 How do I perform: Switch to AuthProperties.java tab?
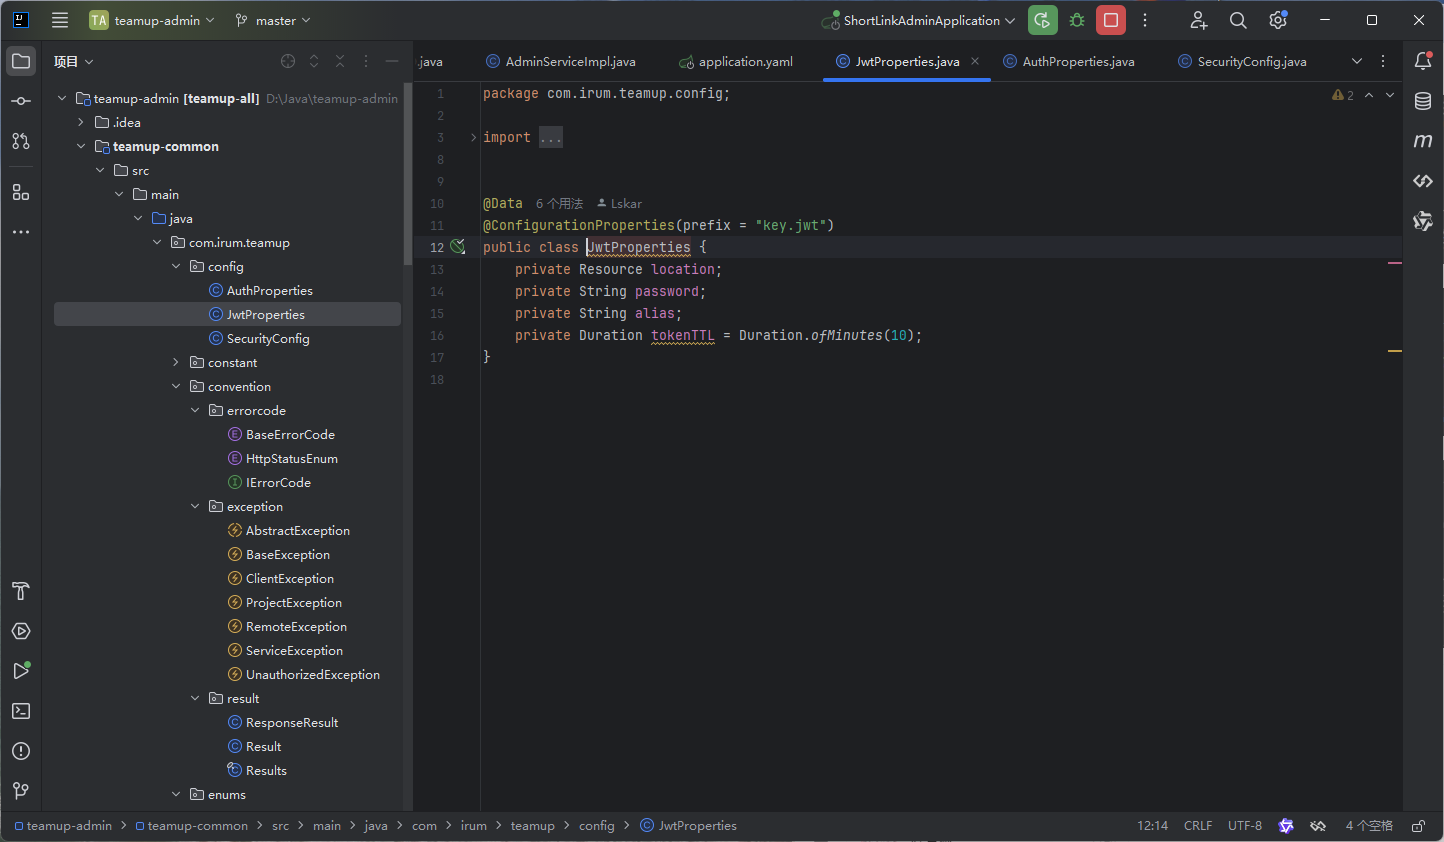tap(1069, 61)
